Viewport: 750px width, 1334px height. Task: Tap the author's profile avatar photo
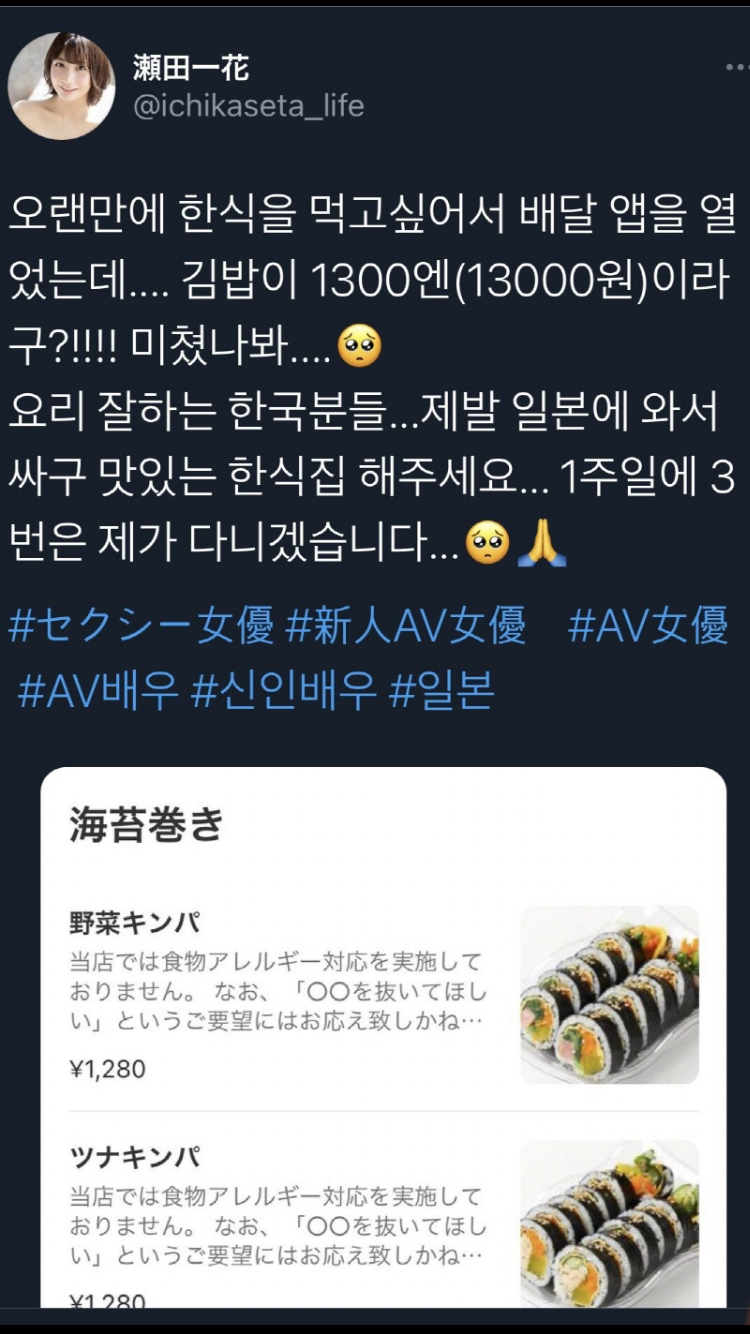[x=61, y=85]
